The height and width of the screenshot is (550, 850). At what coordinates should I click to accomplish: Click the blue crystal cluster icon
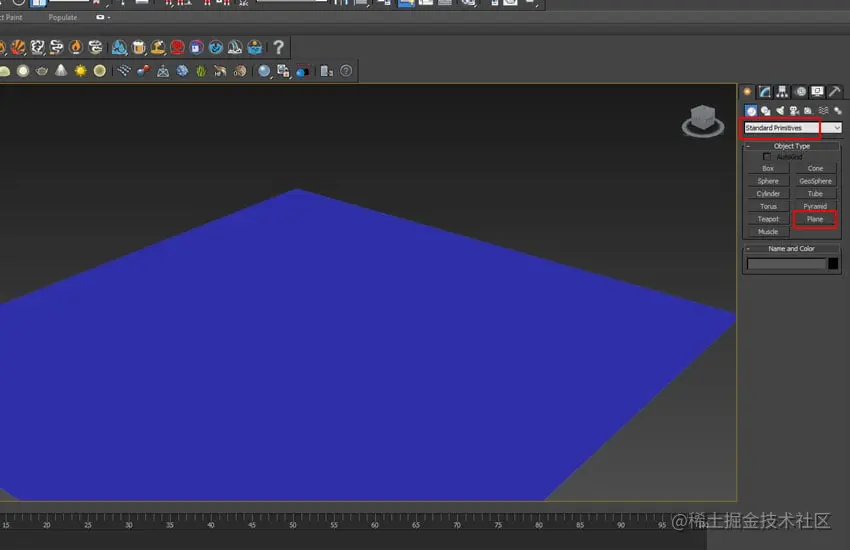[x=183, y=71]
